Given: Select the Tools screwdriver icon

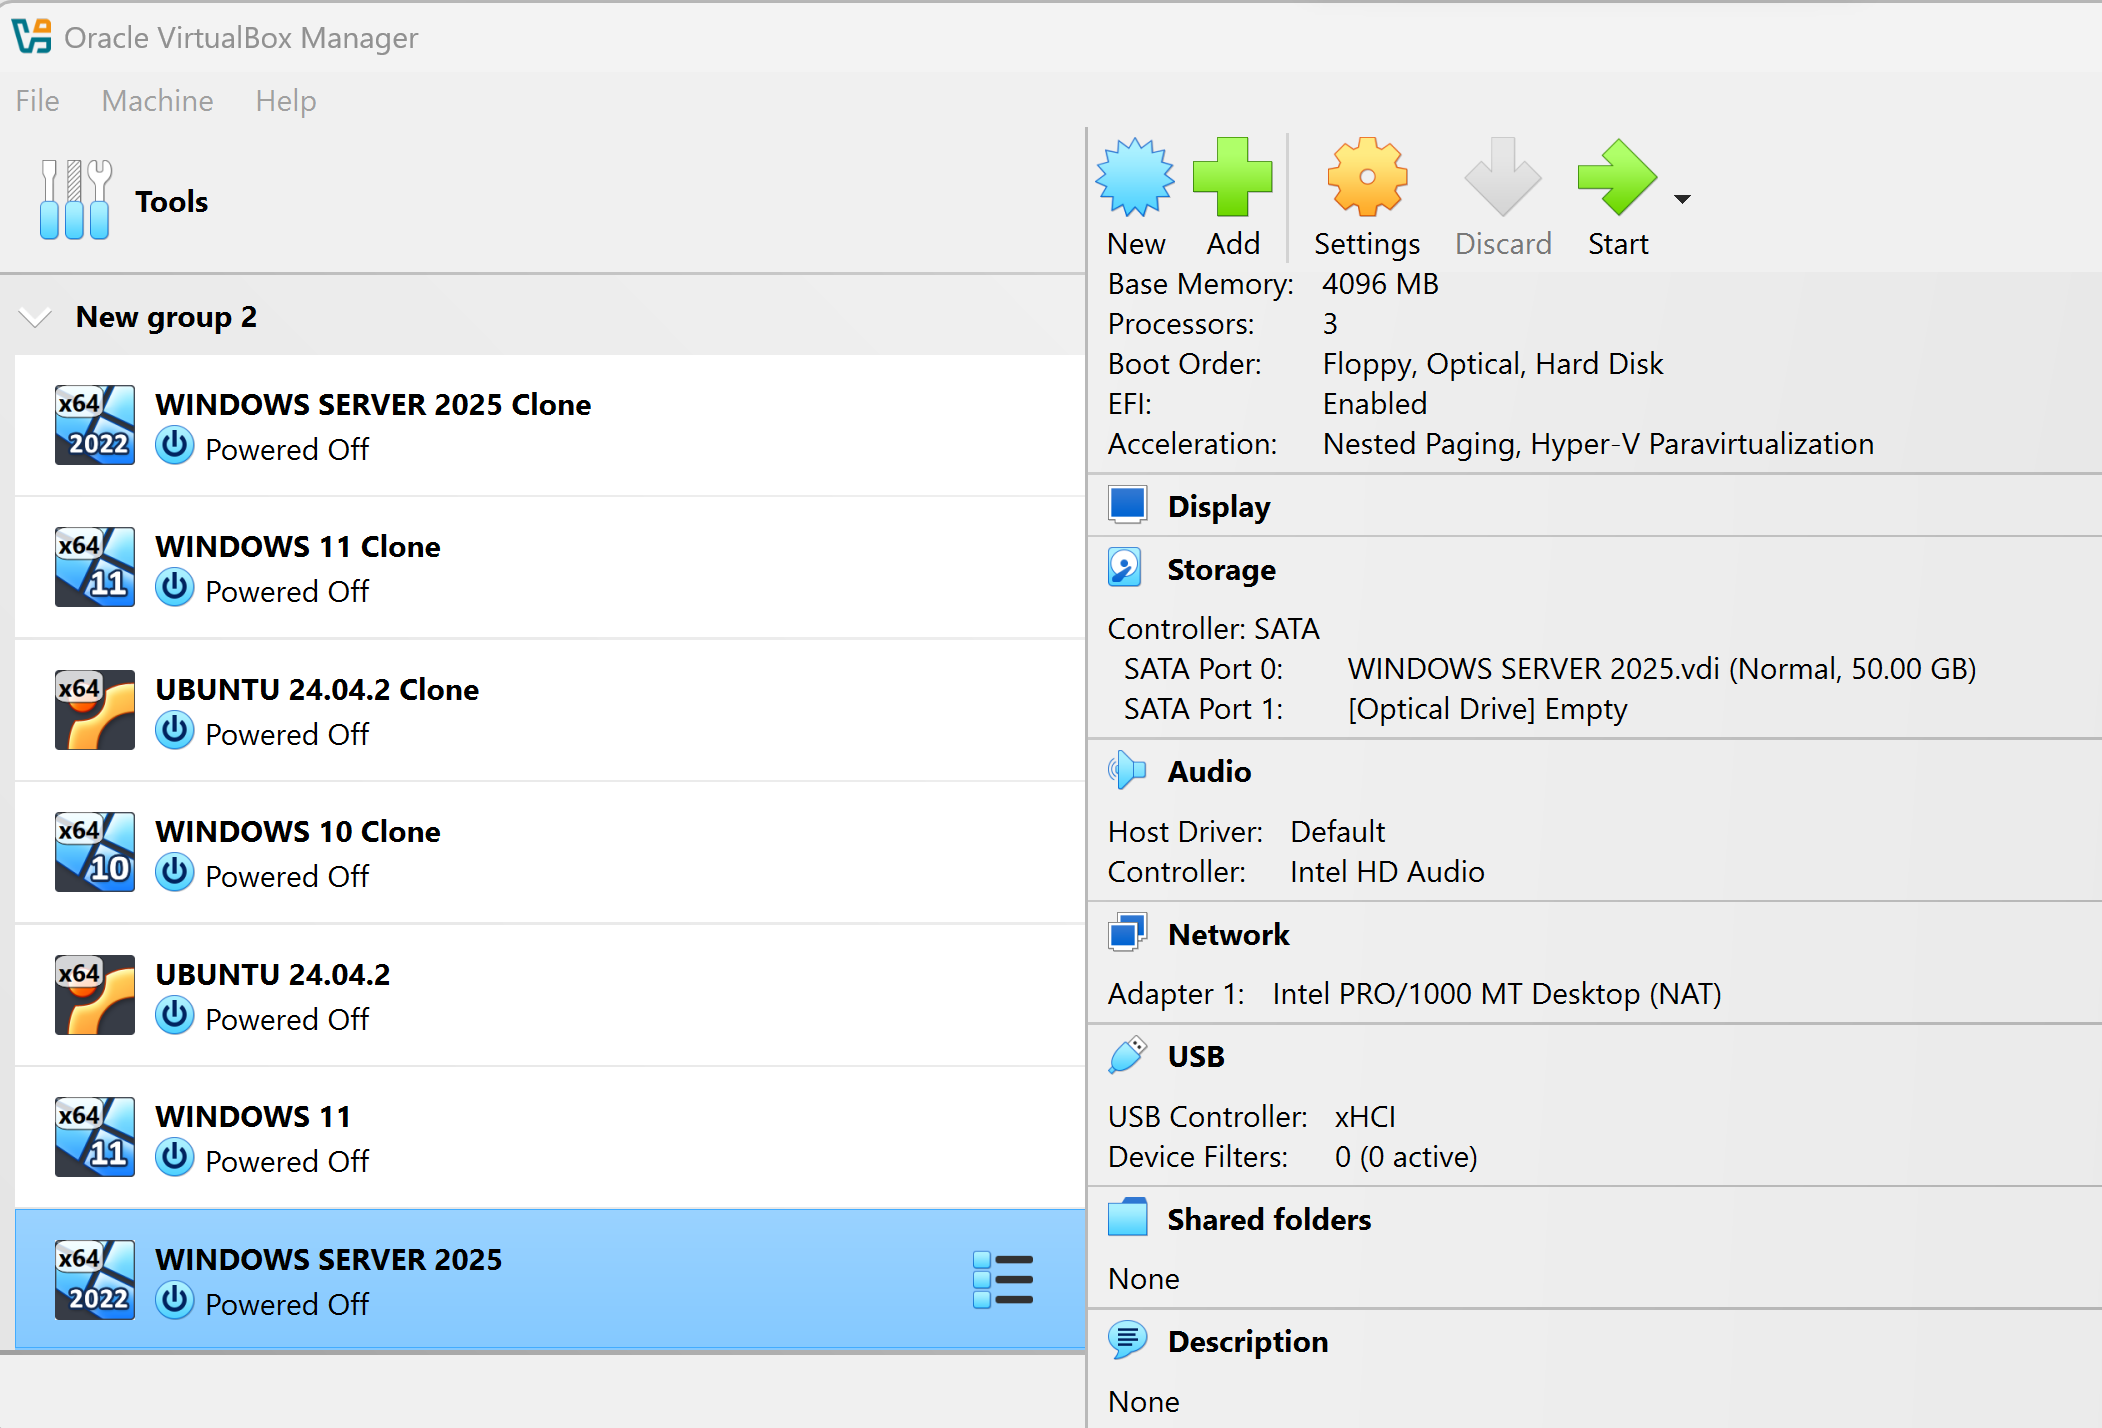Looking at the screenshot, I should click(x=75, y=200).
